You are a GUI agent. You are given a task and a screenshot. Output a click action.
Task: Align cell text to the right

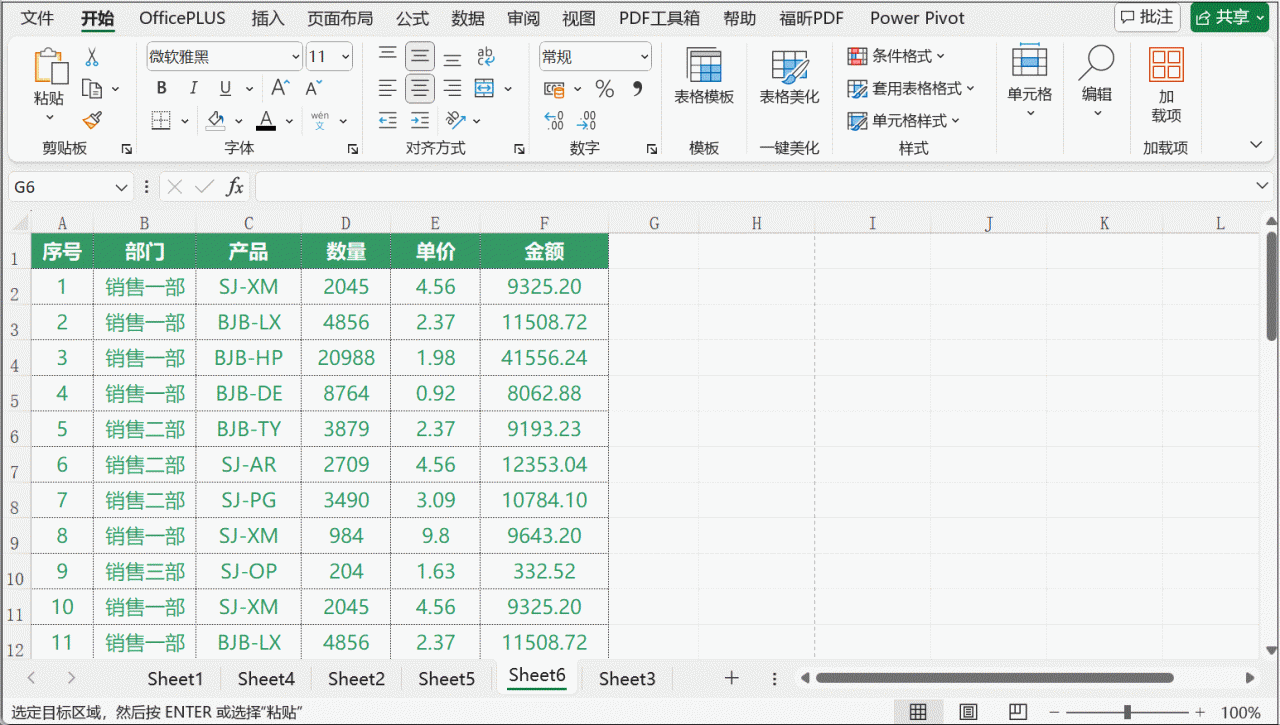[452, 88]
